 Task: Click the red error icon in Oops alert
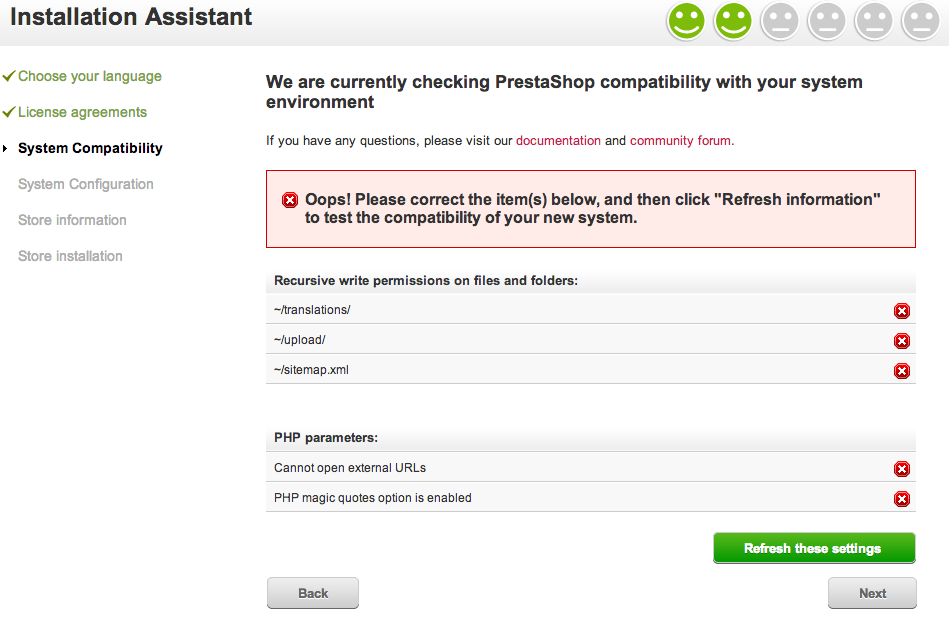[290, 200]
